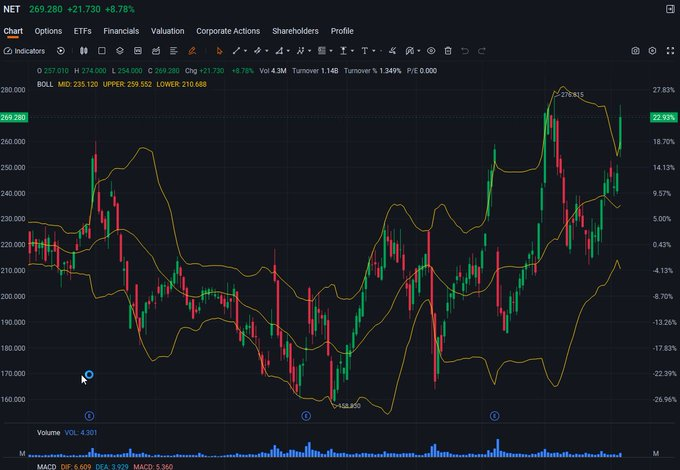The width and height of the screenshot is (680, 470).
Task: Take a chart snapshot with camera icon
Action: click(x=635, y=51)
